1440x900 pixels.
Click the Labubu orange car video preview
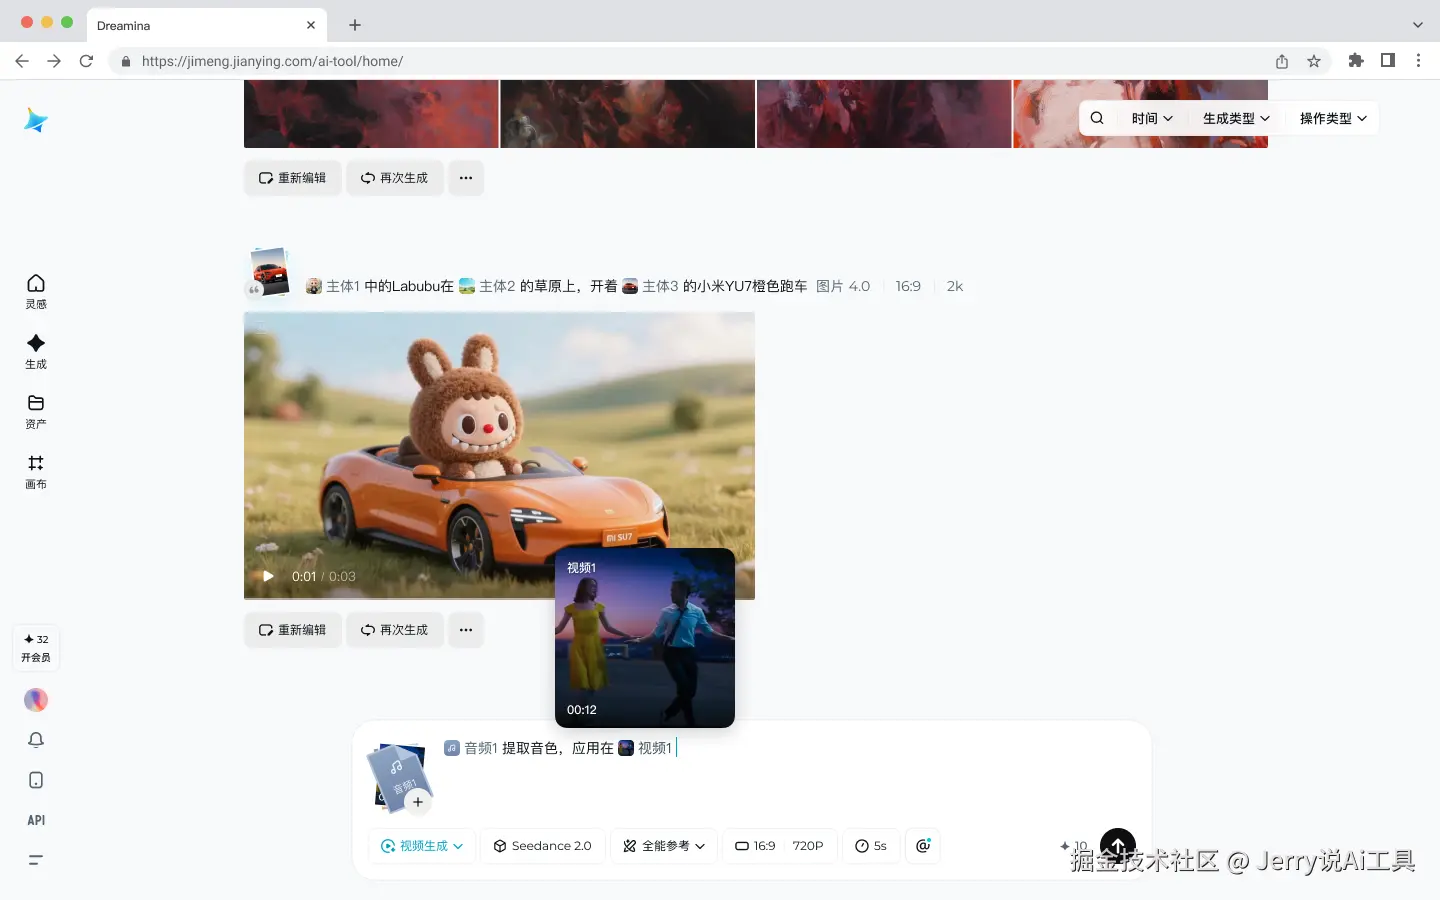point(499,455)
